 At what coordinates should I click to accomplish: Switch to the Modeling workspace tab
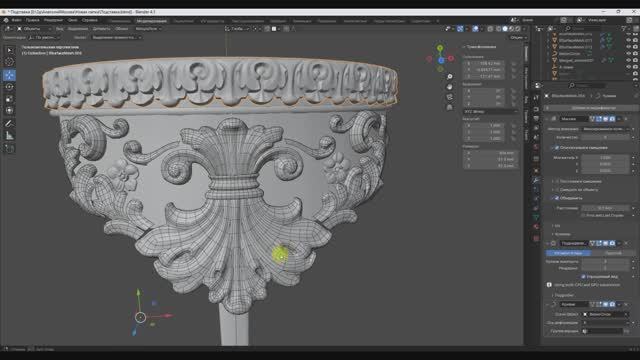click(x=151, y=21)
